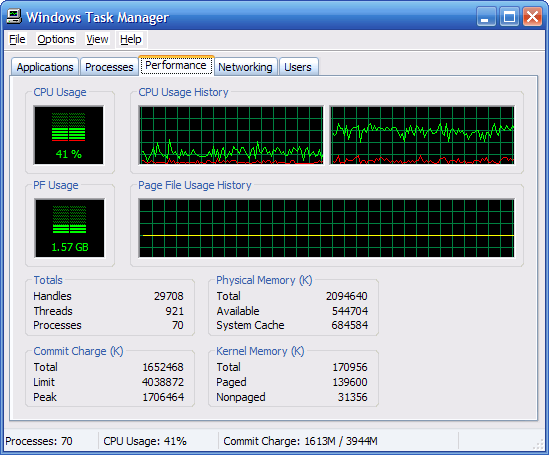The image size is (549, 455).
Task: Click the status bar 'CPU Usage: 41%' entry
Action: pyautogui.click(x=145, y=441)
